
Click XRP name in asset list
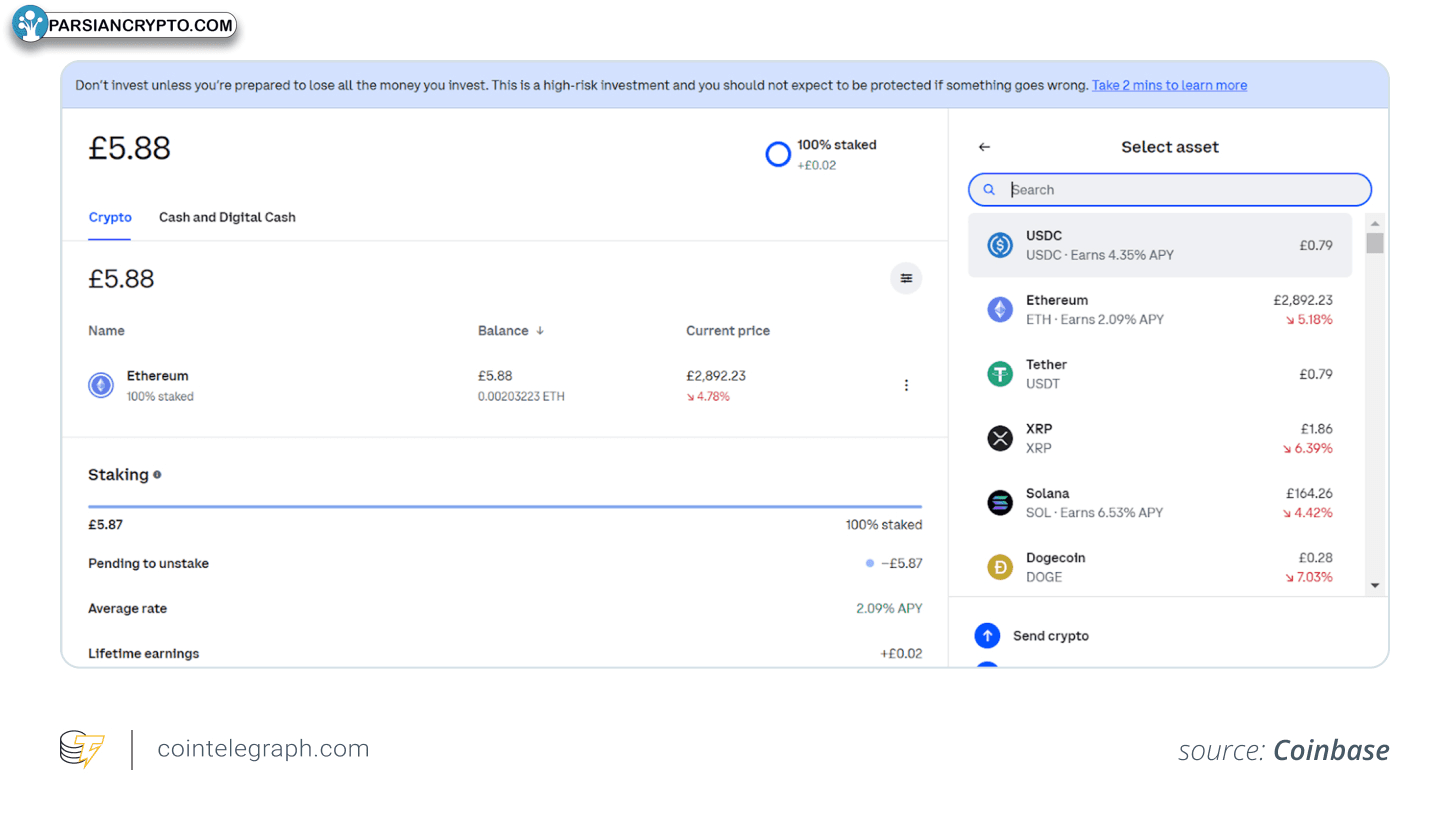[1040, 429]
